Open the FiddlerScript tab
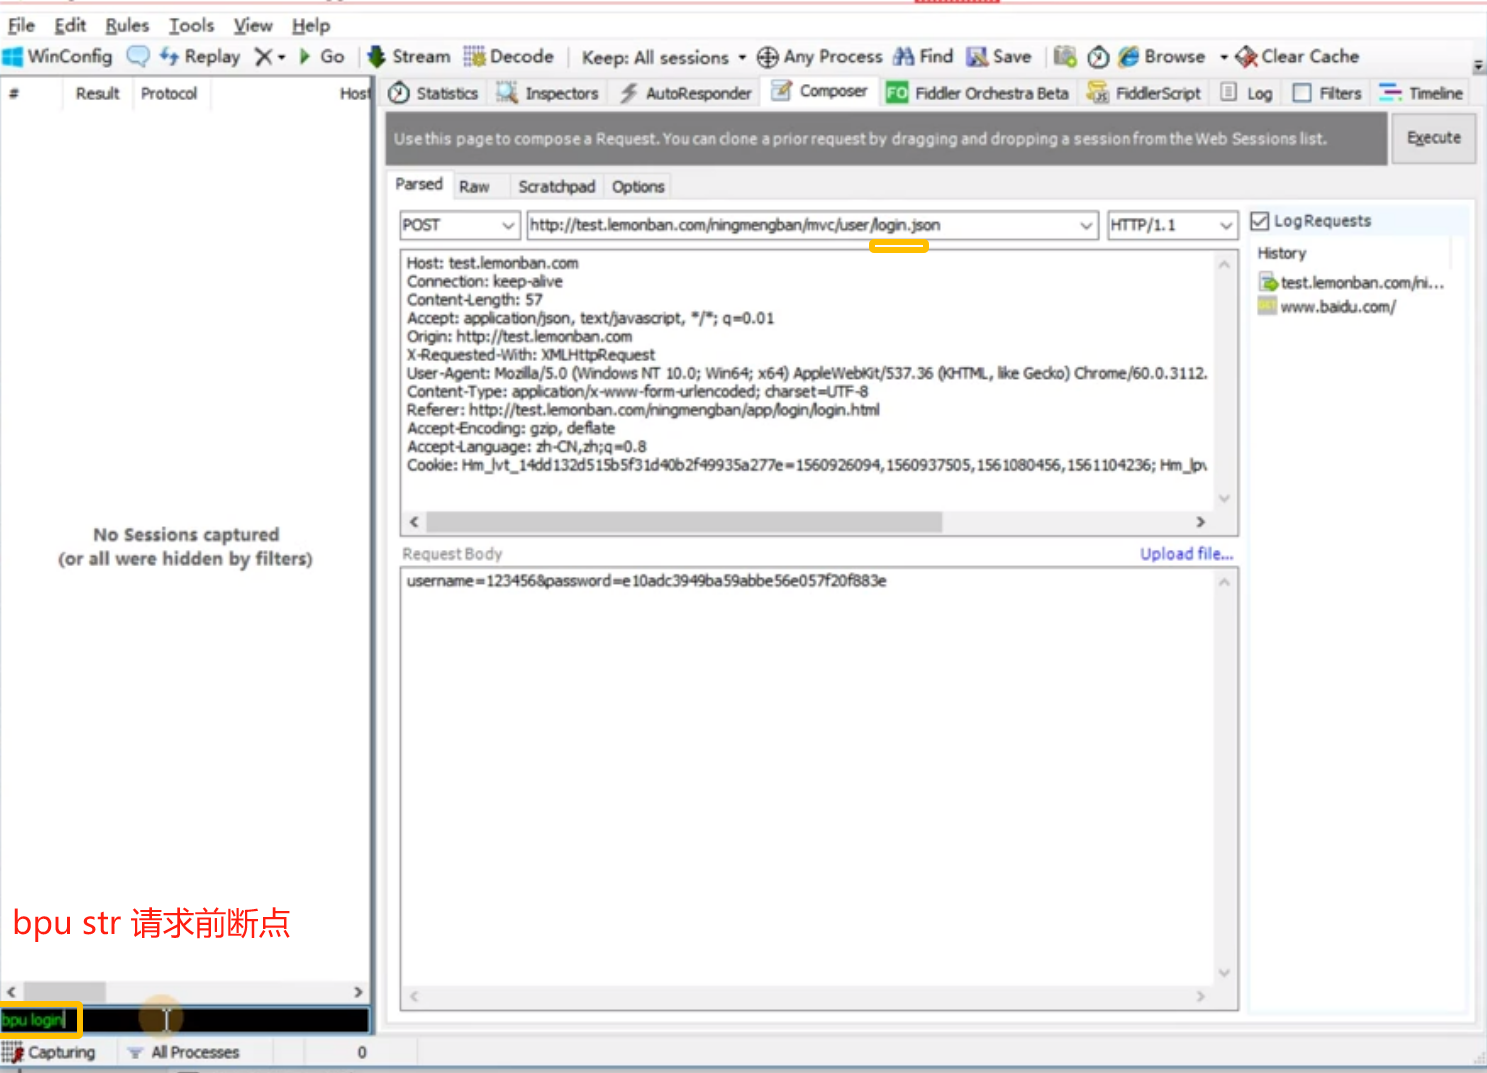Image resolution: width=1487 pixels, height=1073 pixels. [x=1144, y=93]
